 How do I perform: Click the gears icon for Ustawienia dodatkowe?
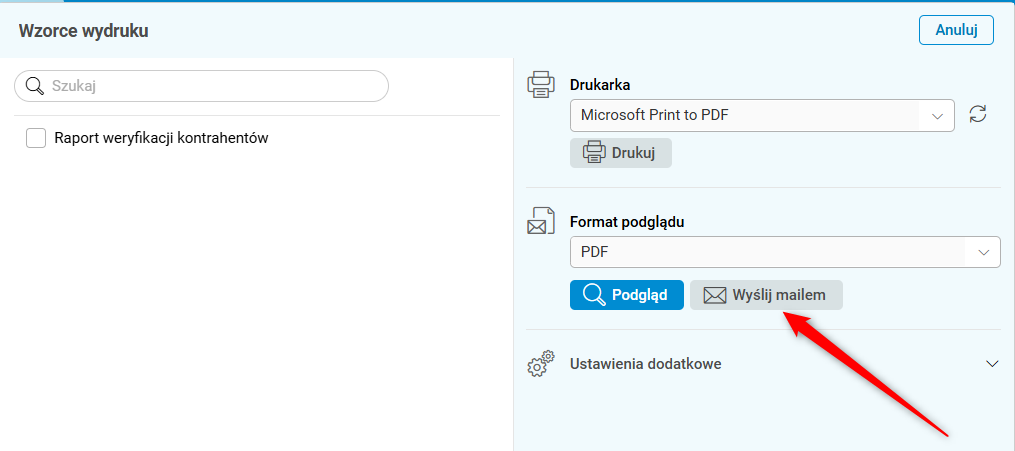point(541,364)
